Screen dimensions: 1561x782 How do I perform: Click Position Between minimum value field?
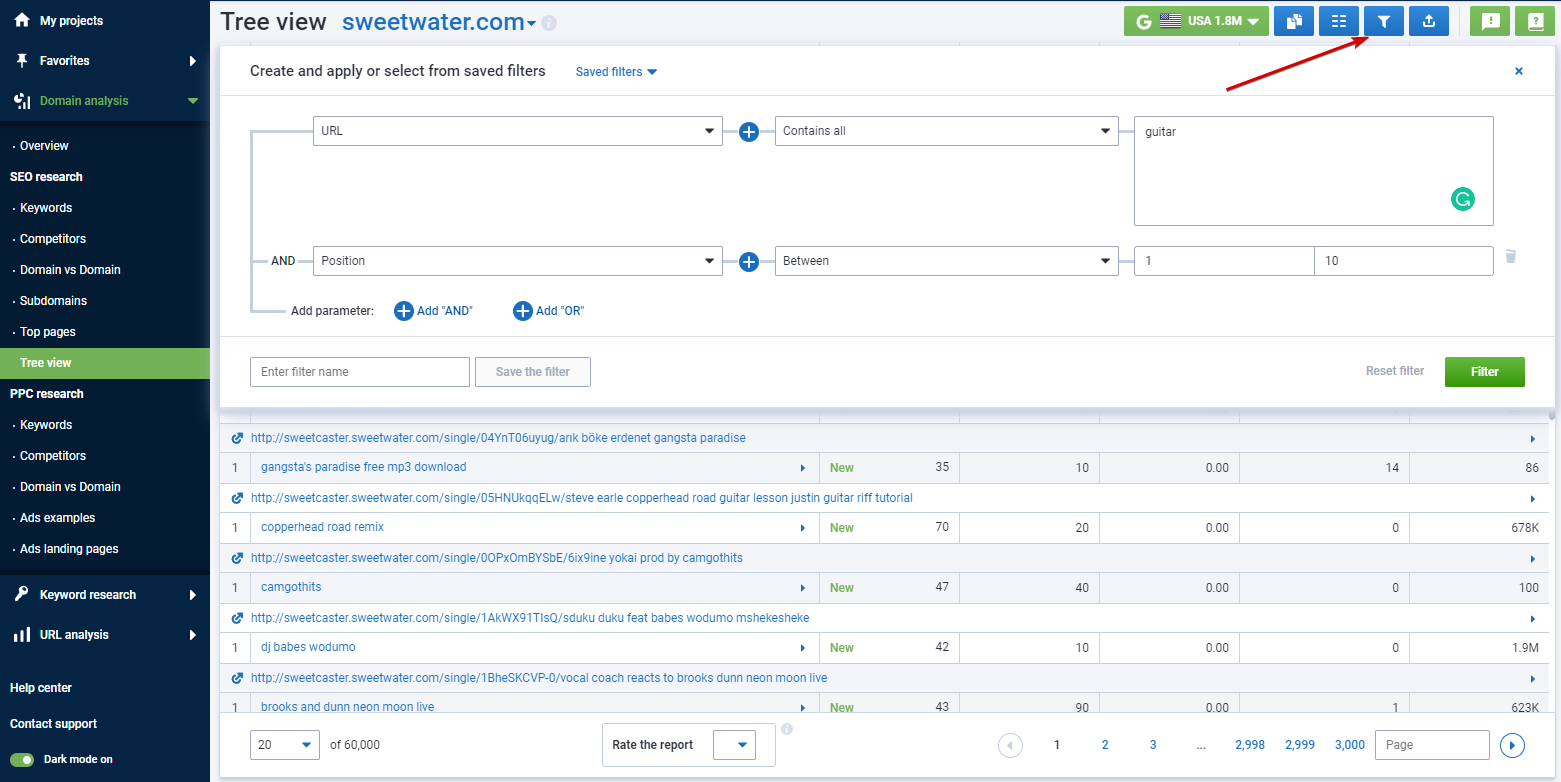click(x=1224, y=261)
